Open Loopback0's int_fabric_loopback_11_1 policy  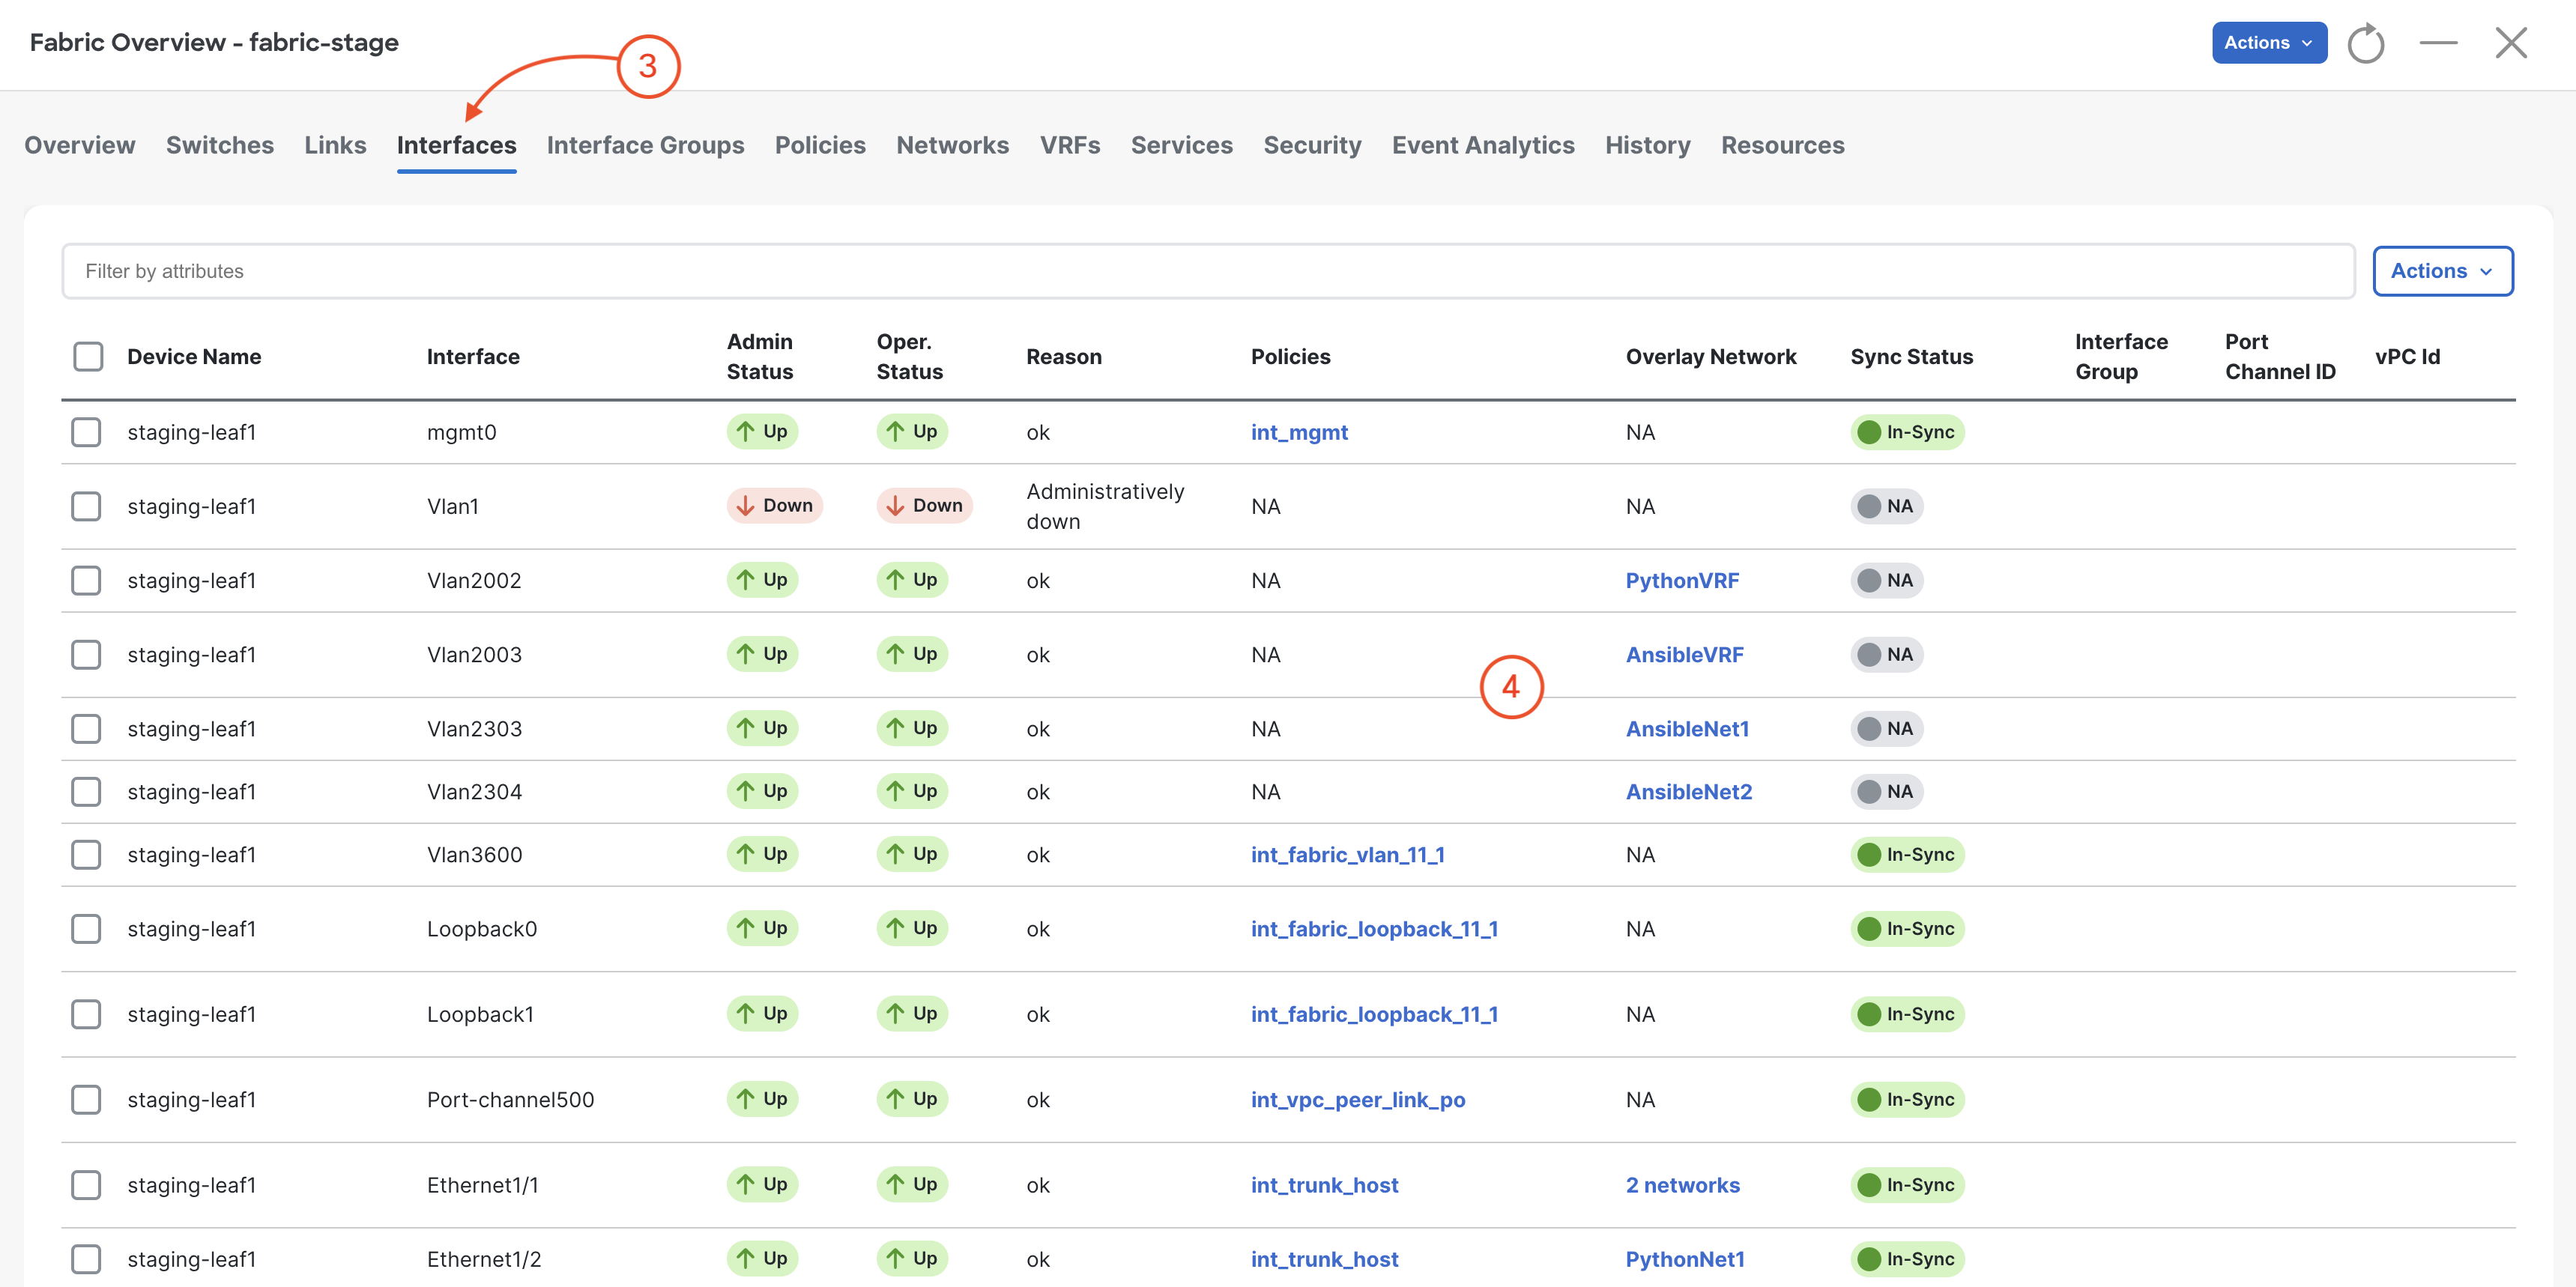pos(1374,929)
